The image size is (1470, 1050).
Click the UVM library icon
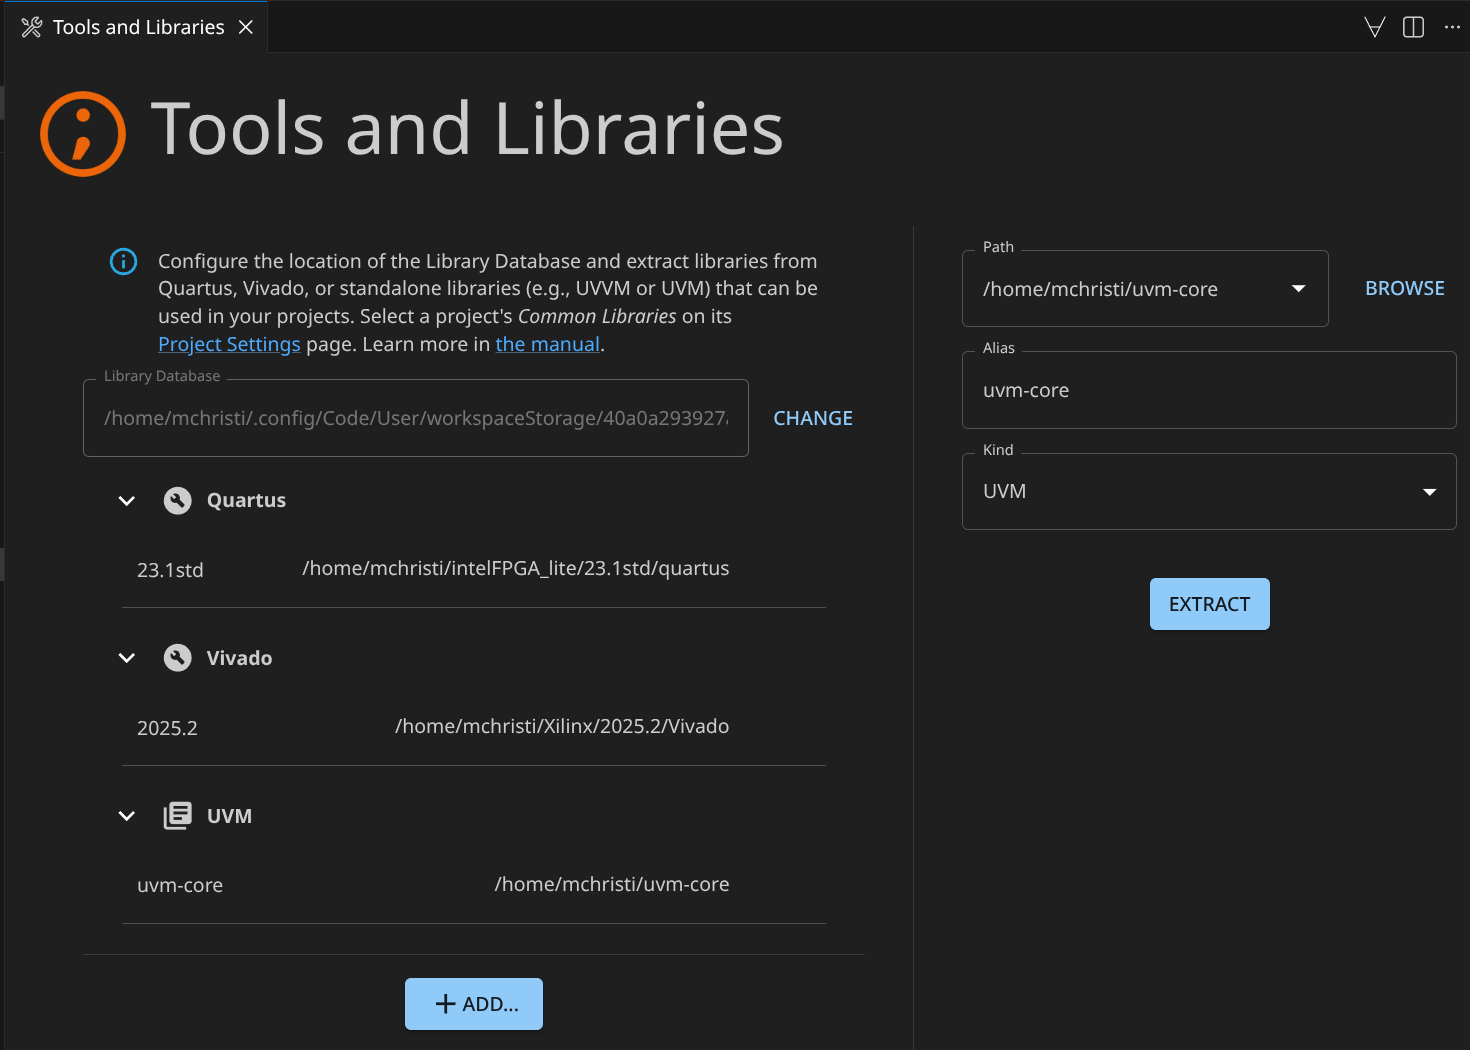(x=177, y=816)
